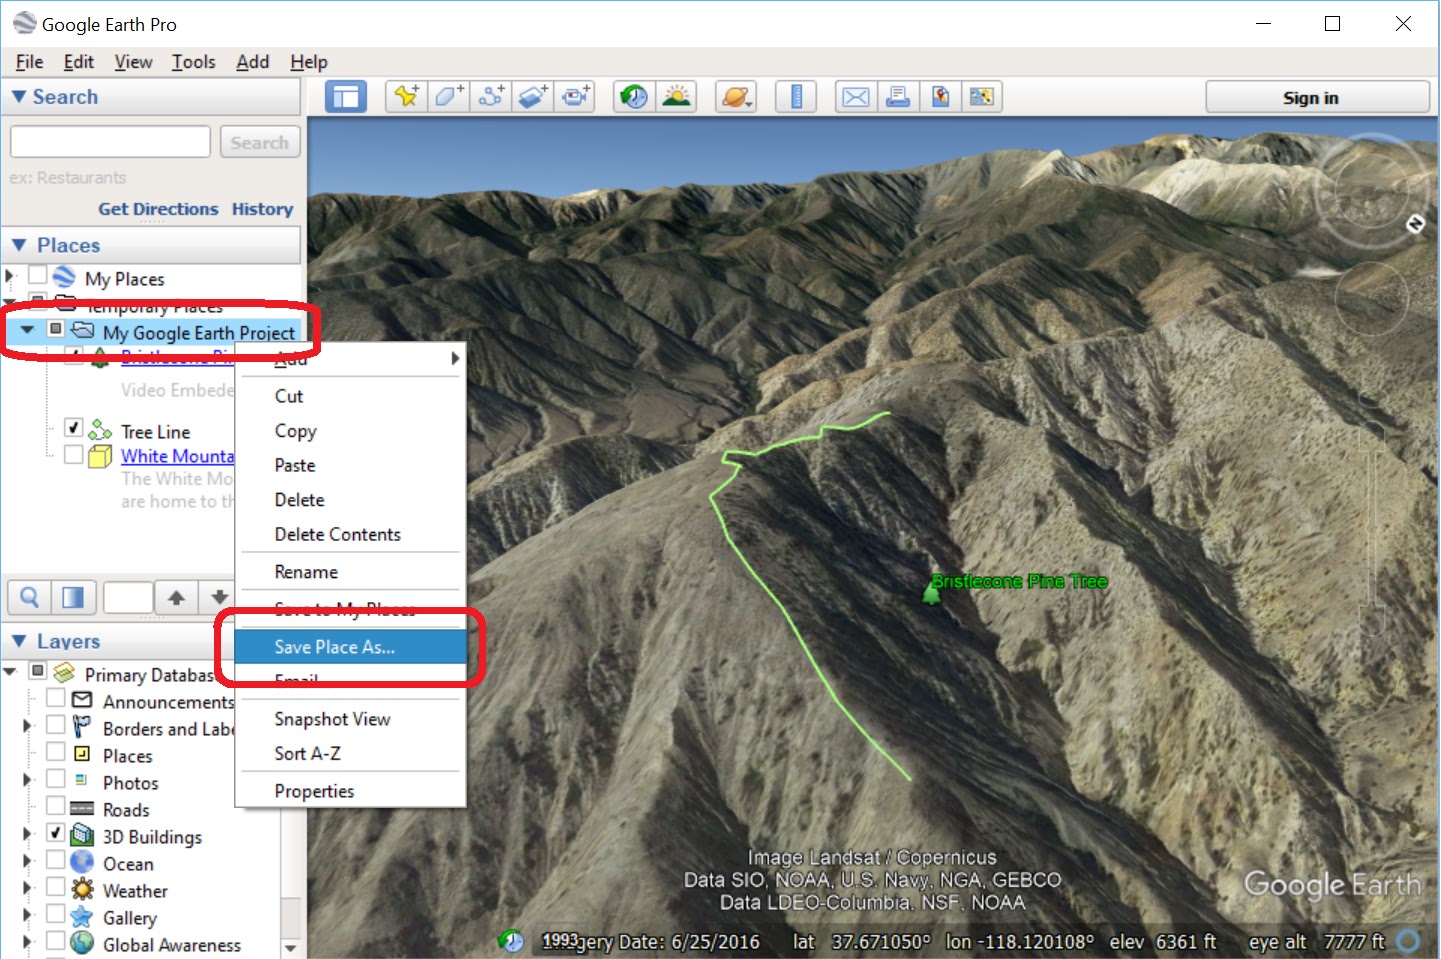Click the search text input field
This screenshot has width=1441, height=959.
tap(110, 142)
